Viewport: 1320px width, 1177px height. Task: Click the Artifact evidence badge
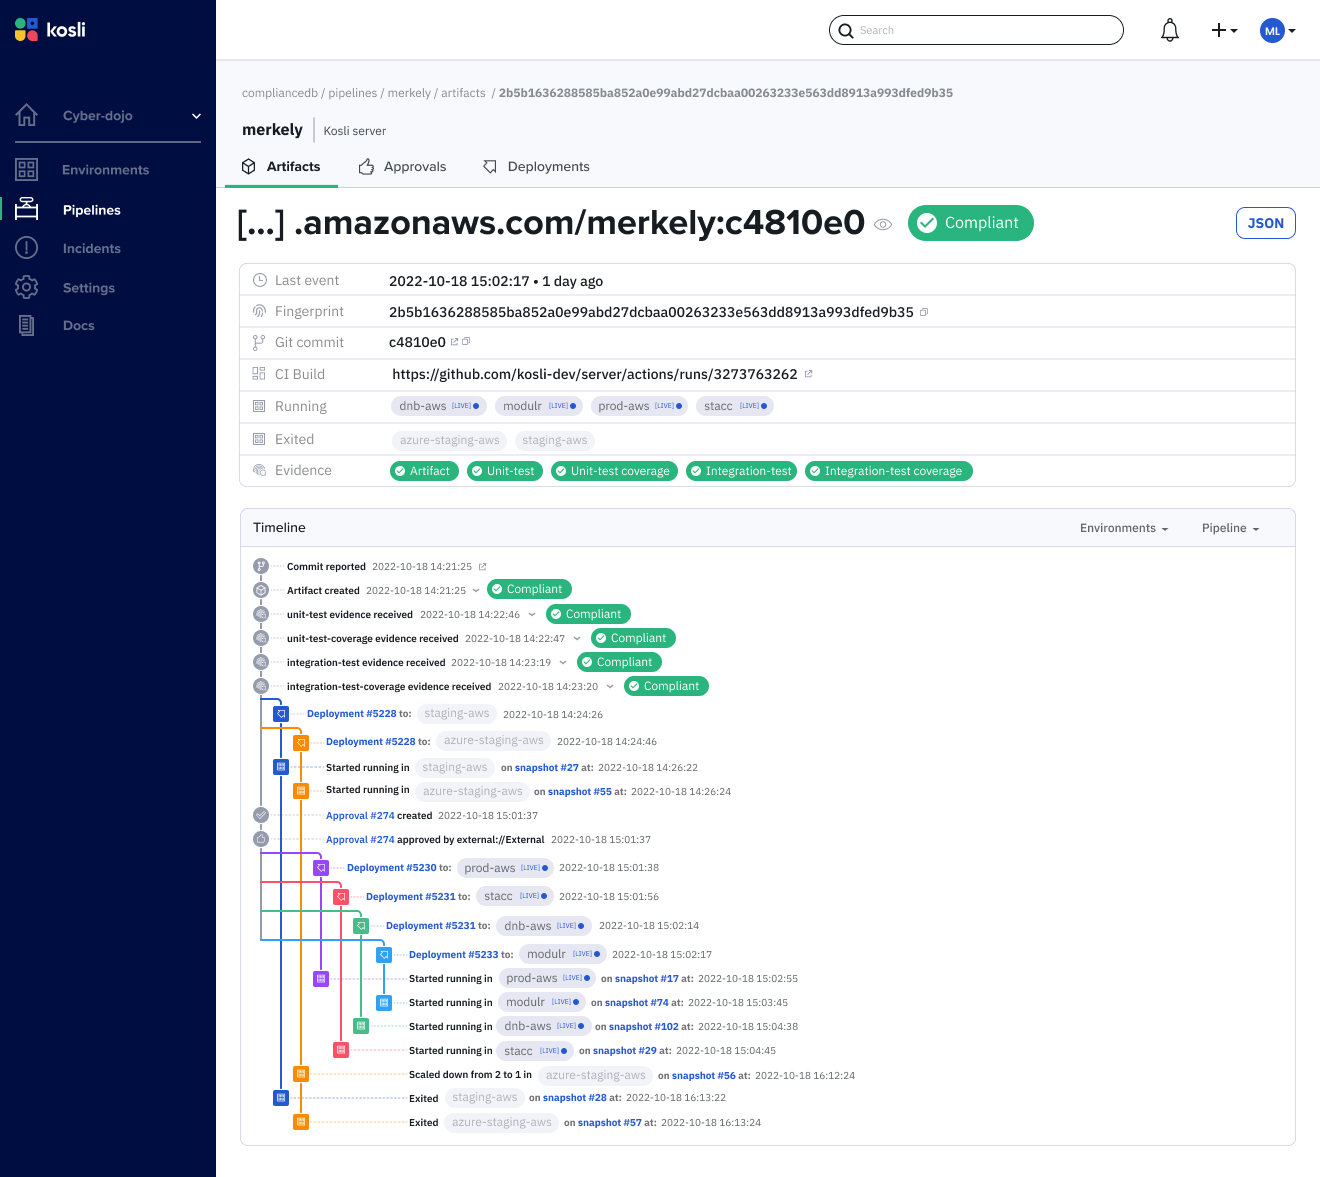[x=424, y=471]
